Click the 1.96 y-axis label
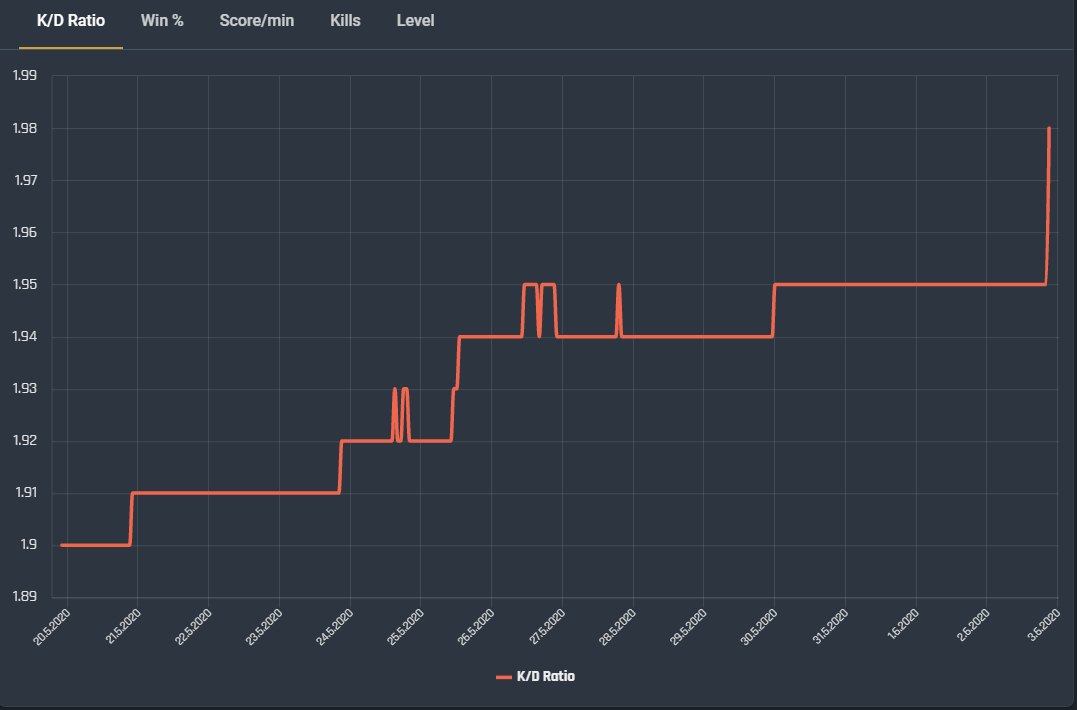 pyautogui.click(x=25, y=232)
